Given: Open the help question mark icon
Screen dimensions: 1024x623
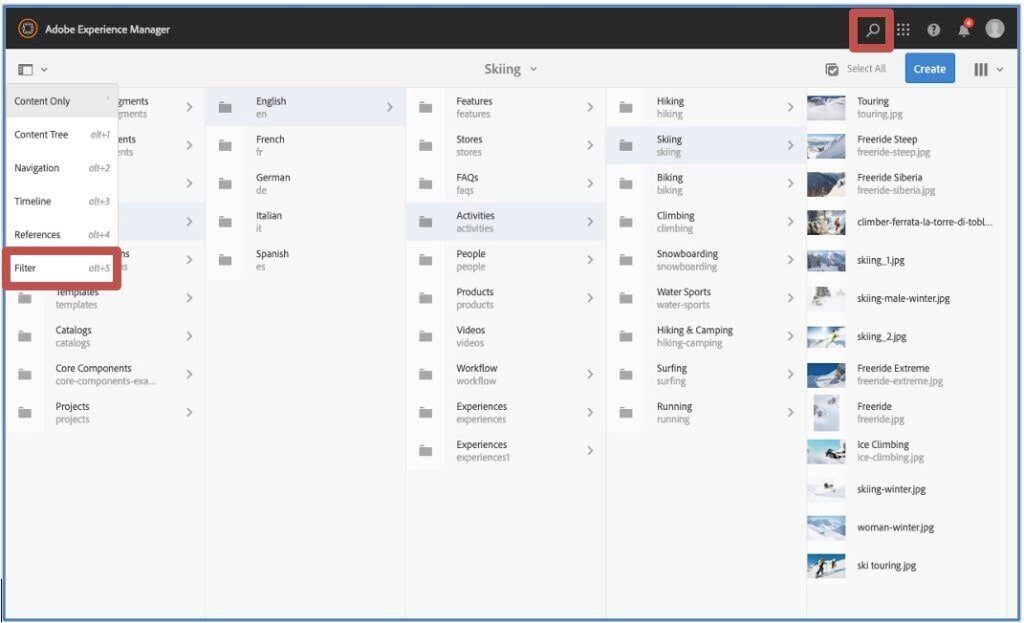Looking at the screenshot, I should pos(933,29).
